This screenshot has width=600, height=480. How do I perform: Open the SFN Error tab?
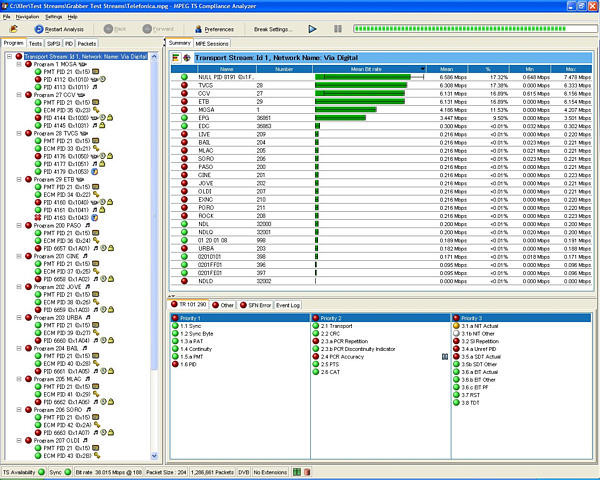tap(255, 304)
